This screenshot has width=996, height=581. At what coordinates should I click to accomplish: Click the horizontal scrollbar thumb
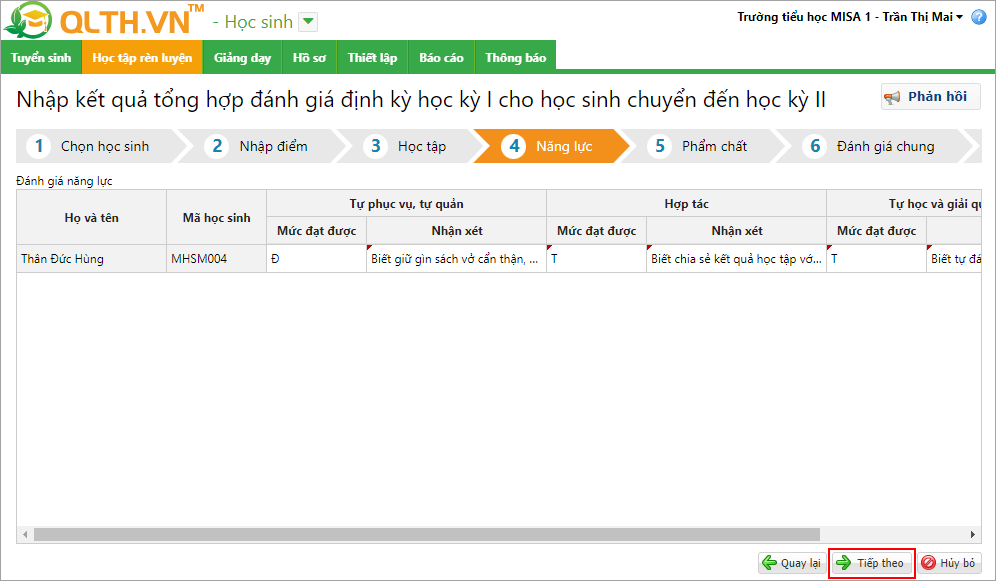427,535
